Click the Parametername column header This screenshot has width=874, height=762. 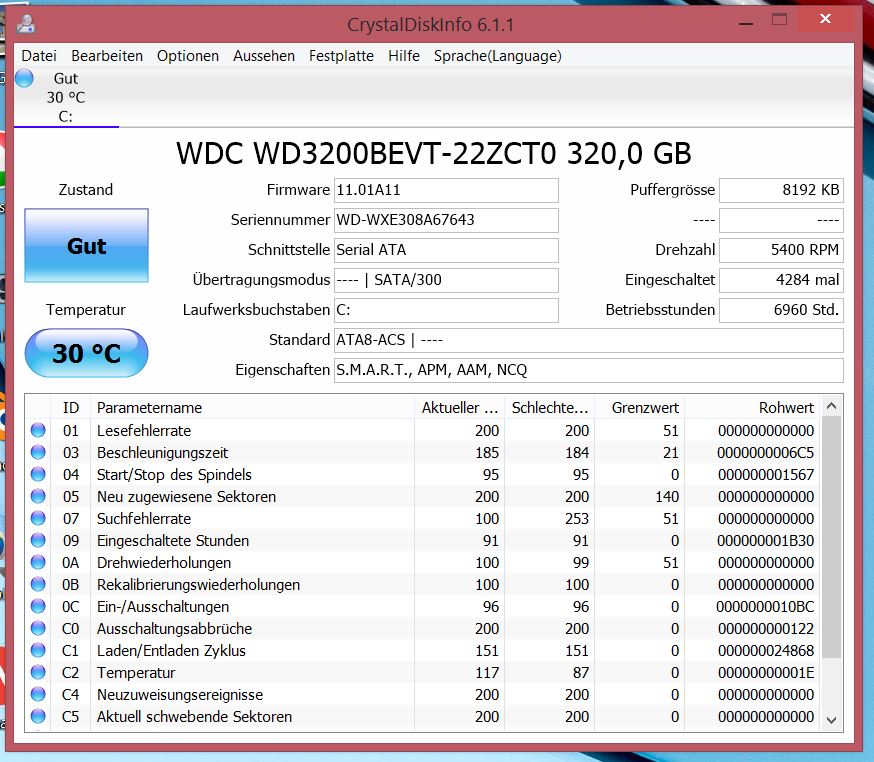pos(253,407)
